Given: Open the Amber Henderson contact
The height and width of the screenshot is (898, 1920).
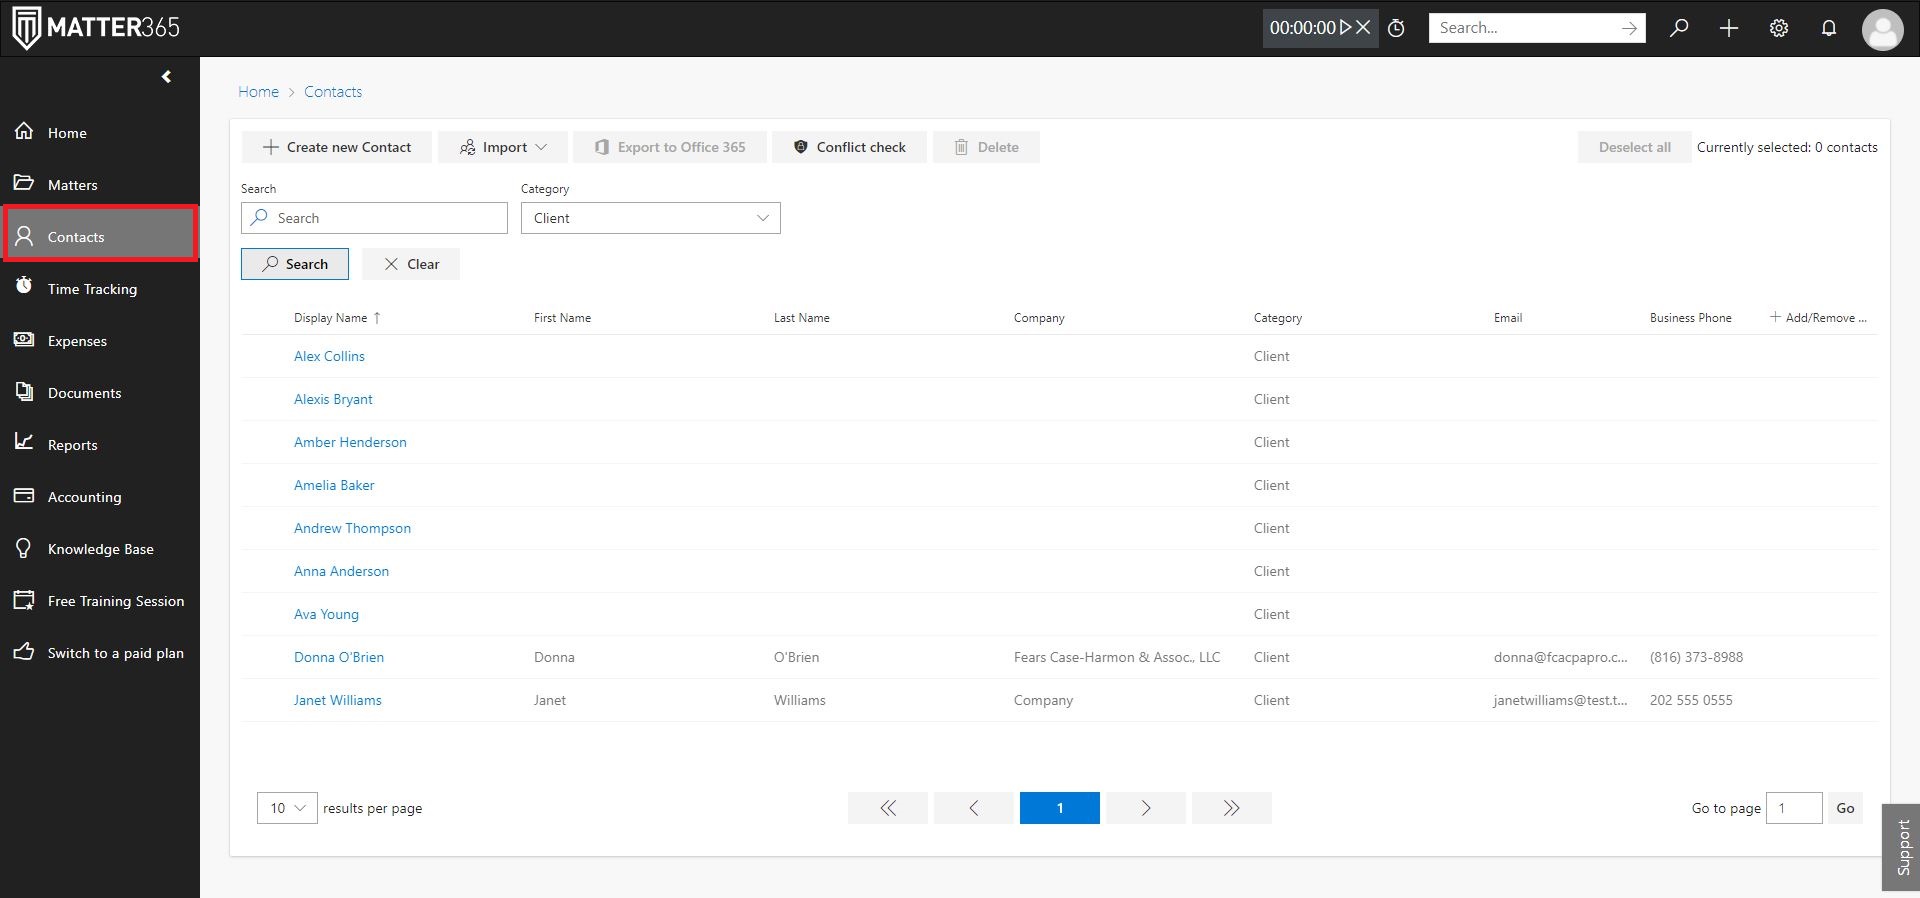Looking at the screenshot, I should pos(350,442).
